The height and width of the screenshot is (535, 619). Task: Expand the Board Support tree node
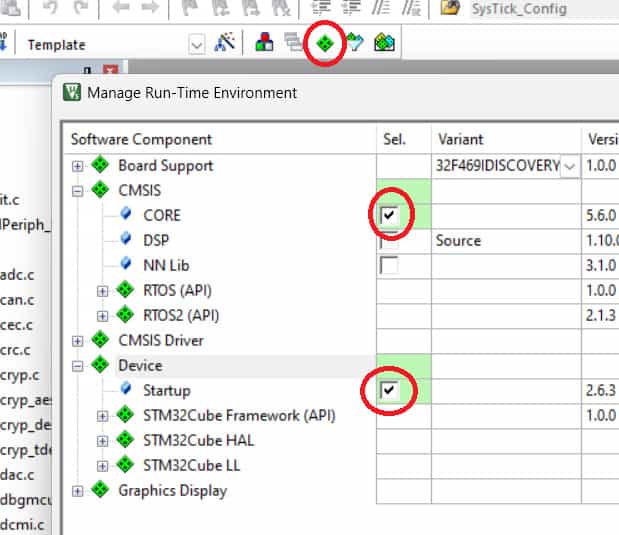78,166
